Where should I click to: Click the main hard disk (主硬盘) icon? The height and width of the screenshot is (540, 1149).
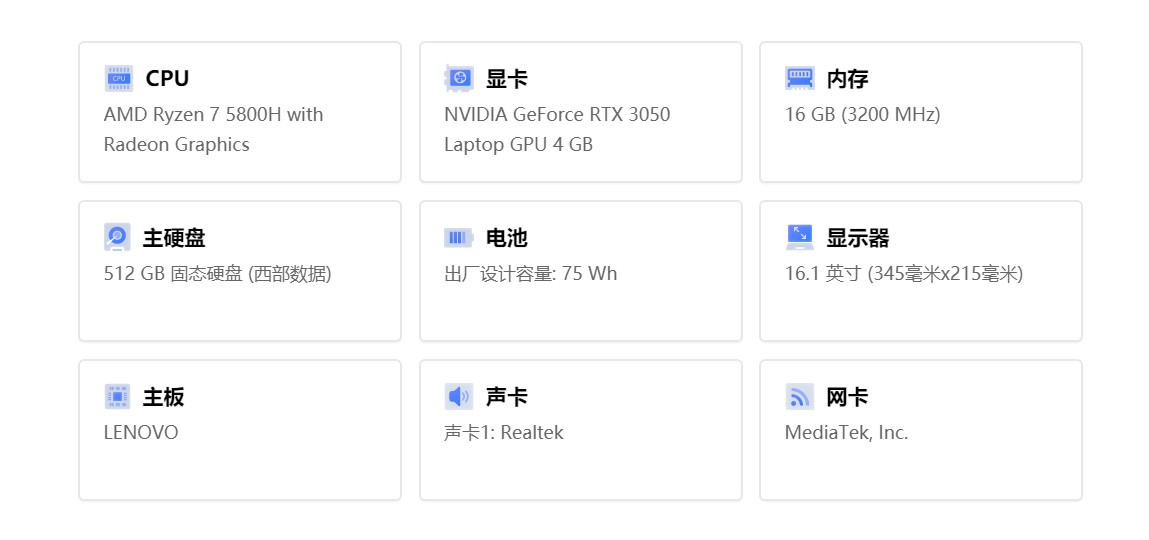coord(117,237)
